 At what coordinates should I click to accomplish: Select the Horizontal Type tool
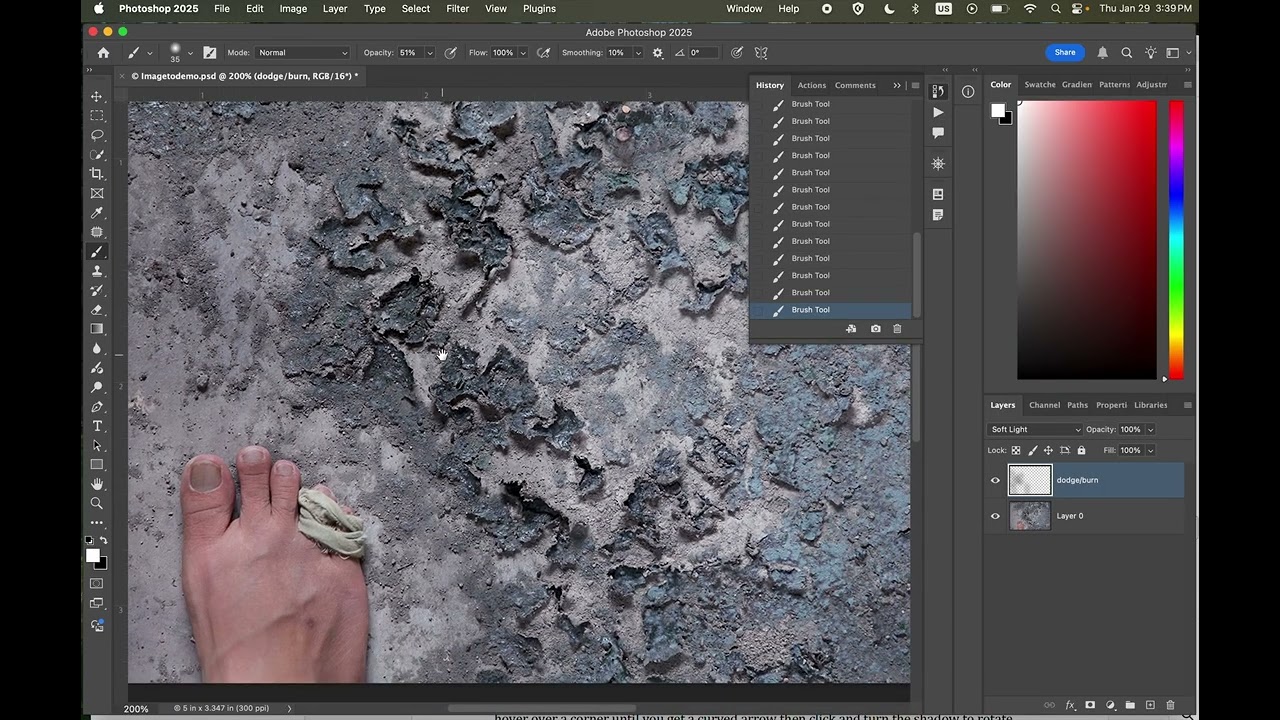(x=97, y=426)
